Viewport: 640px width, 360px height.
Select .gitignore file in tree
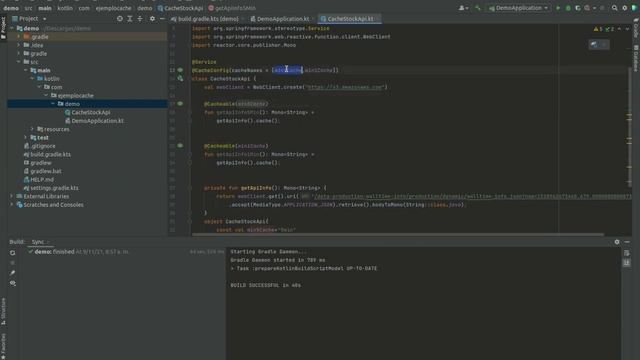tap(39, 146)
